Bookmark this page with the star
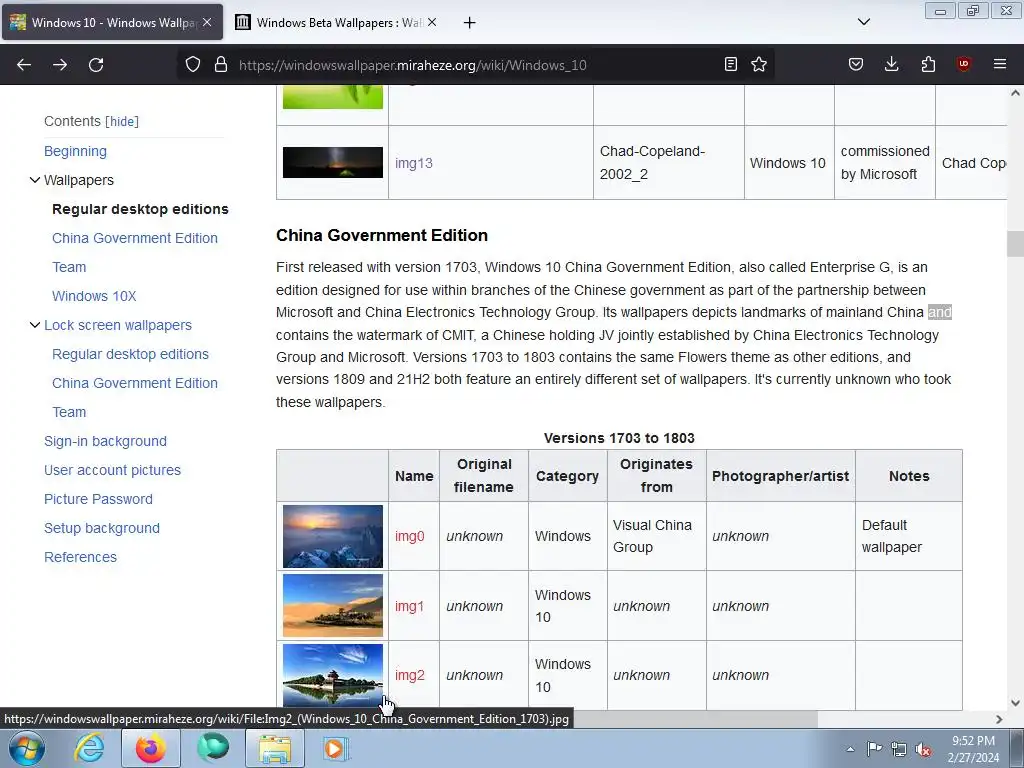Screen dimensions: 1024x768 [x=759, y=64]
